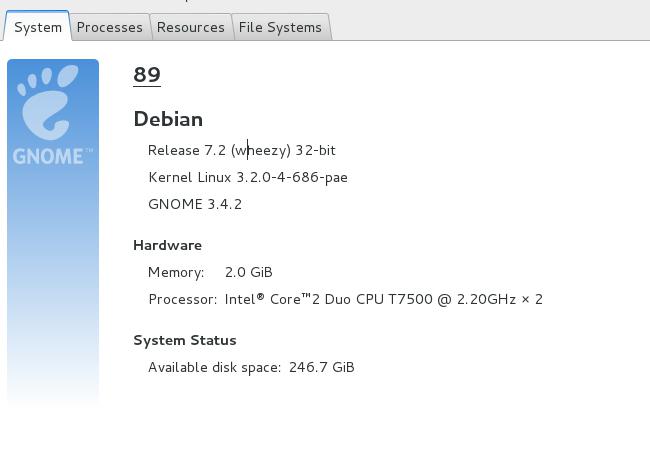
Task: Open the Resources tab
Action: coord(190,27)
